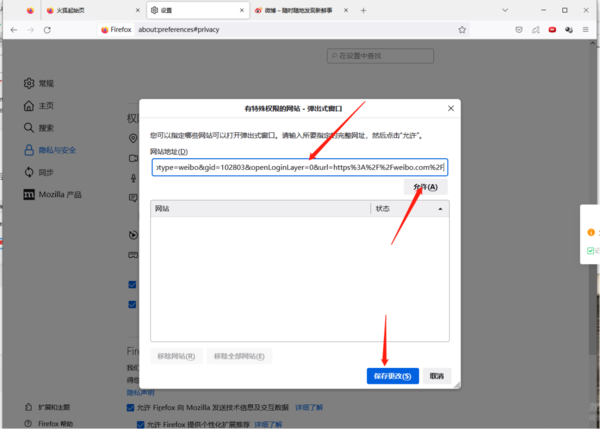This screenshot has height=429, width=600.
Task: Bookmark this page with the star icon
Action: pyautogui.click(x=462, y=30)
